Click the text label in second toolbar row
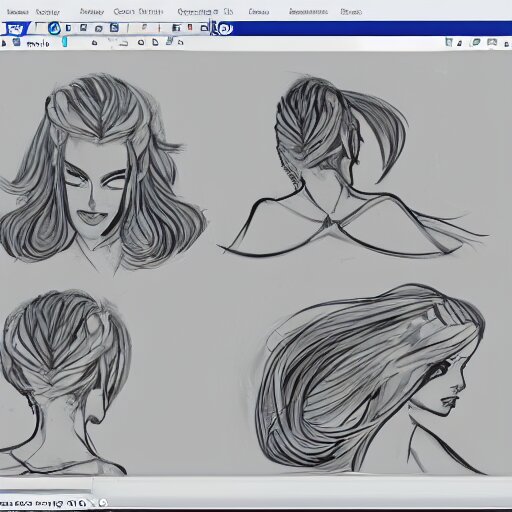 [38, 44]
